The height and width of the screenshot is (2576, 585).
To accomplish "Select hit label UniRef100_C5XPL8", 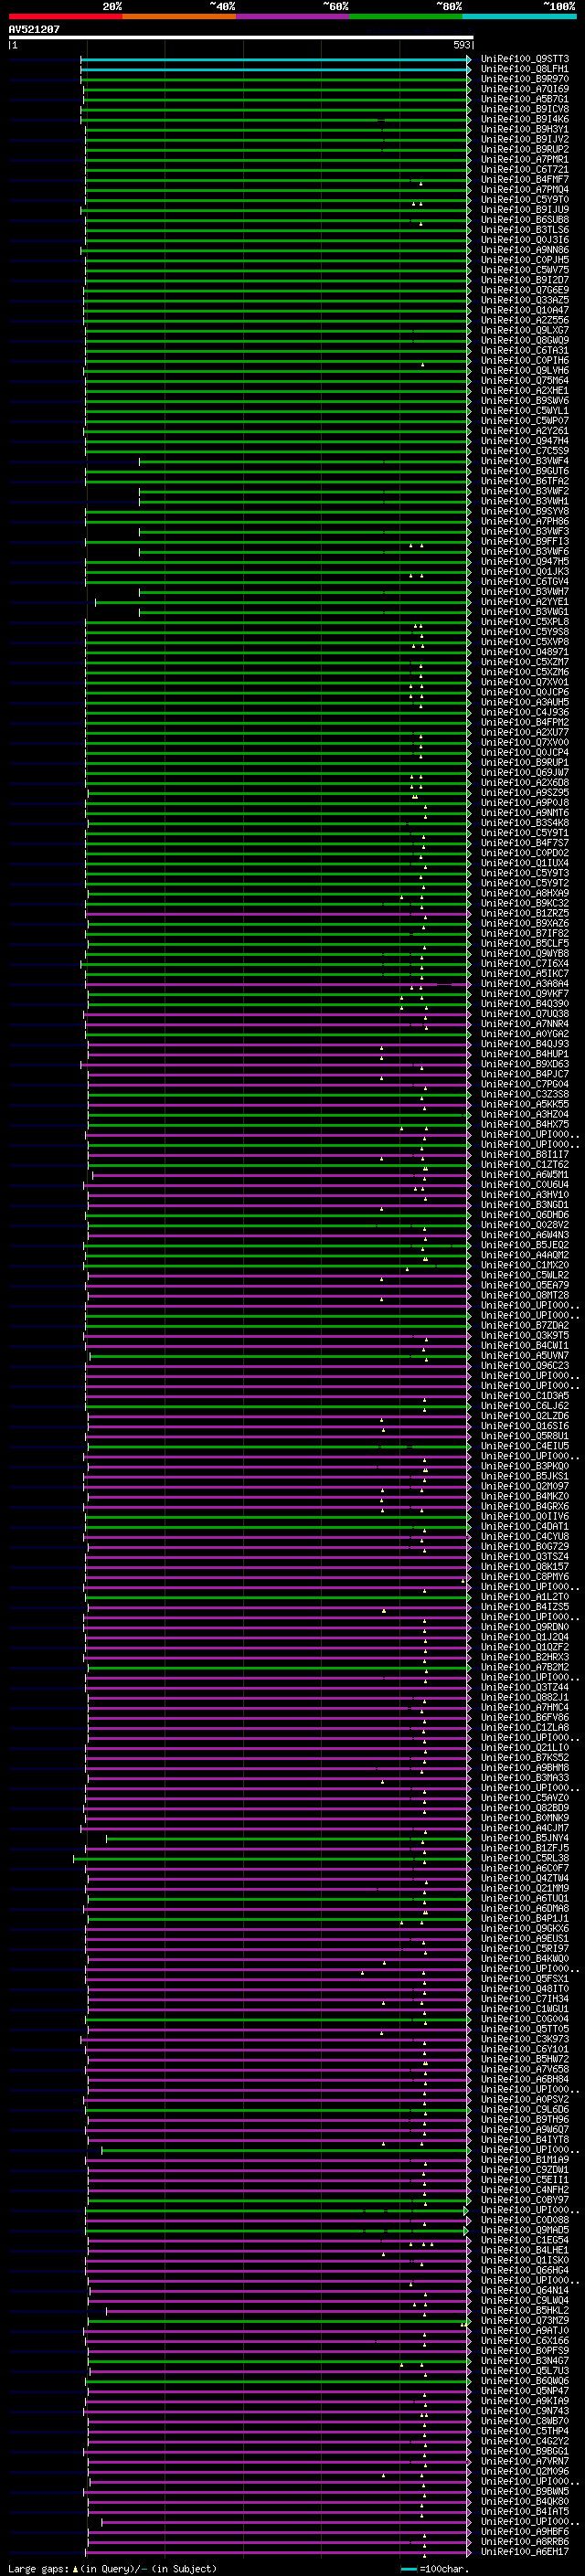I will click(x=525, y=622).
